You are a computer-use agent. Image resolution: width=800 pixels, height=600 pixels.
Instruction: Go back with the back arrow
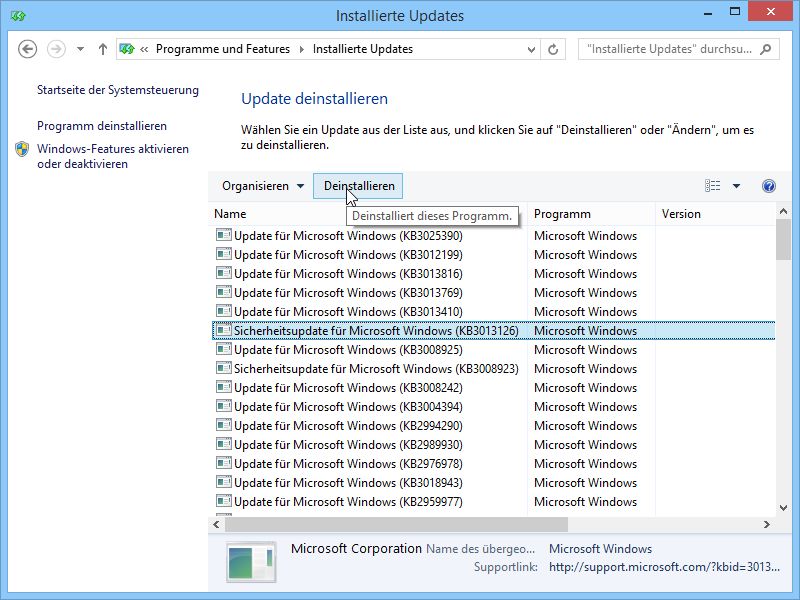[x=28, y=49]
